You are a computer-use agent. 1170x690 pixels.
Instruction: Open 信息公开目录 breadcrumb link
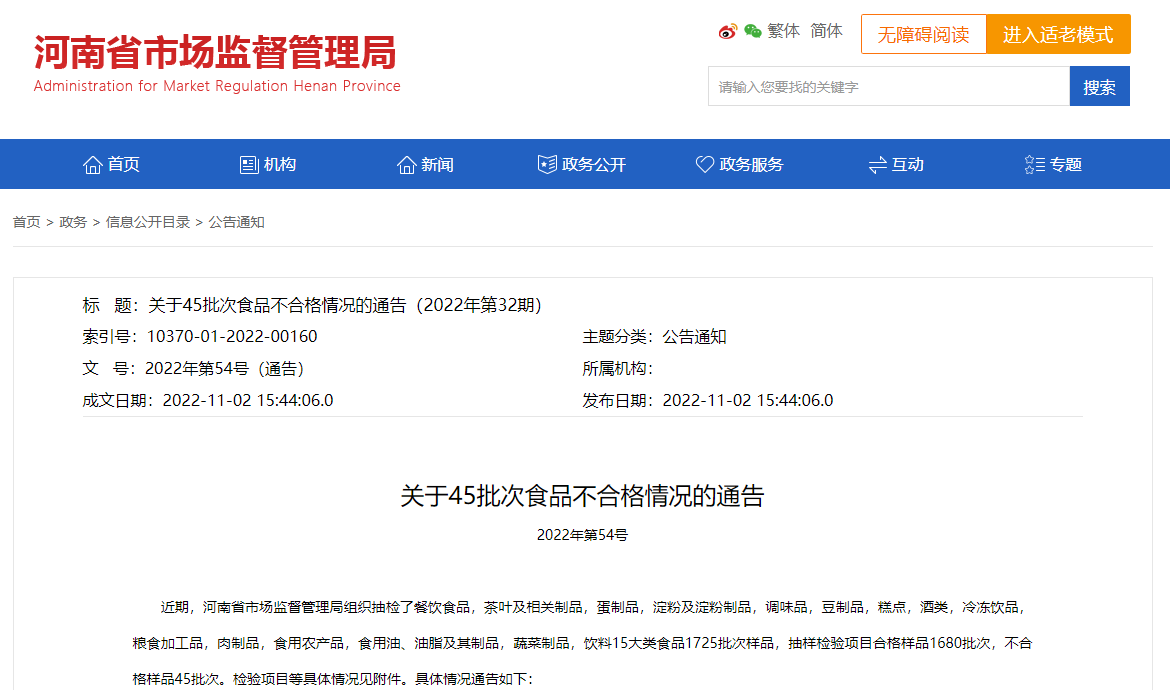click(148, 222)
